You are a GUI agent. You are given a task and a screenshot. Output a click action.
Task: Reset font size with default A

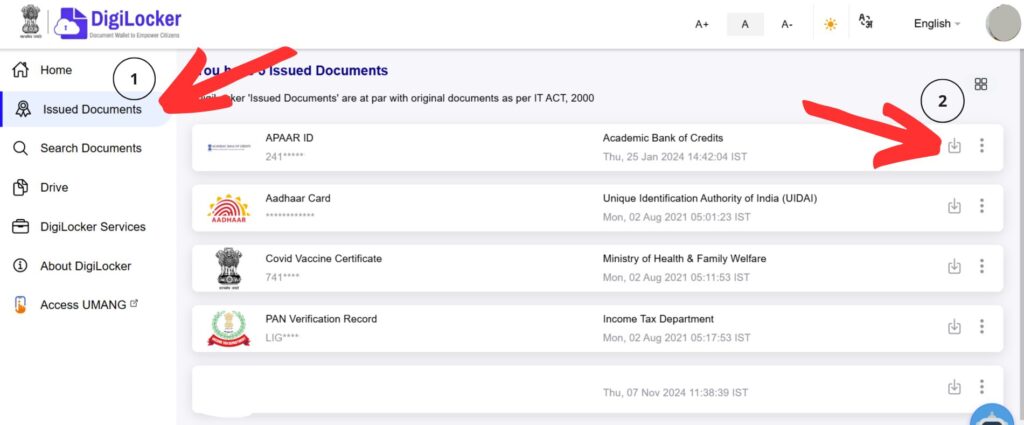click(x=745, y=24)
